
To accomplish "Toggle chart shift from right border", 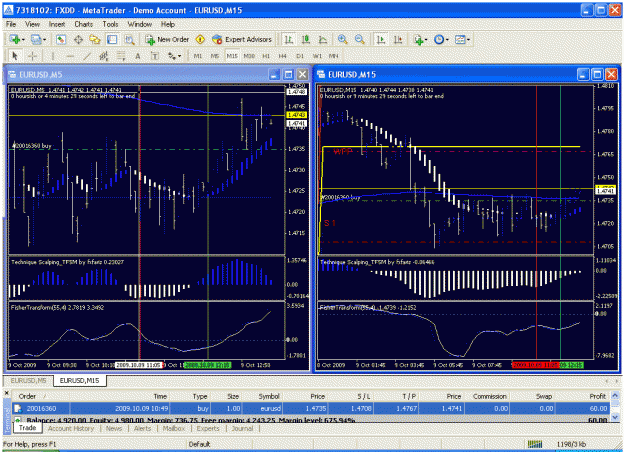I will click(x=398, y=39).
